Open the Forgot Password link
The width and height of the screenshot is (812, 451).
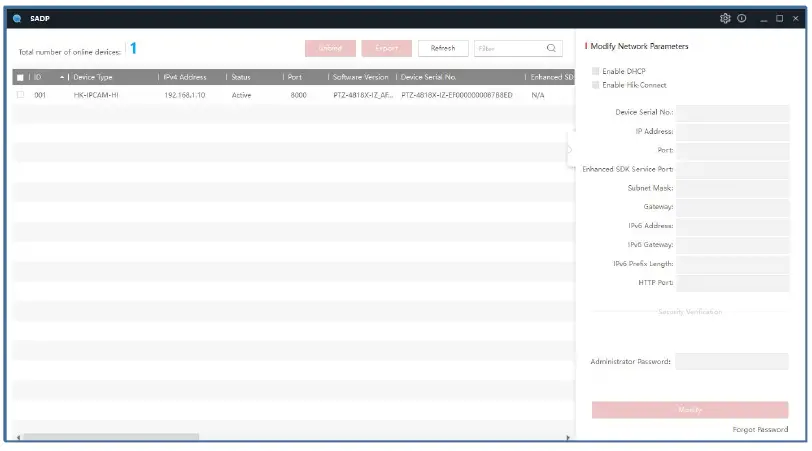pyautogui.click(x=759, y=429)
